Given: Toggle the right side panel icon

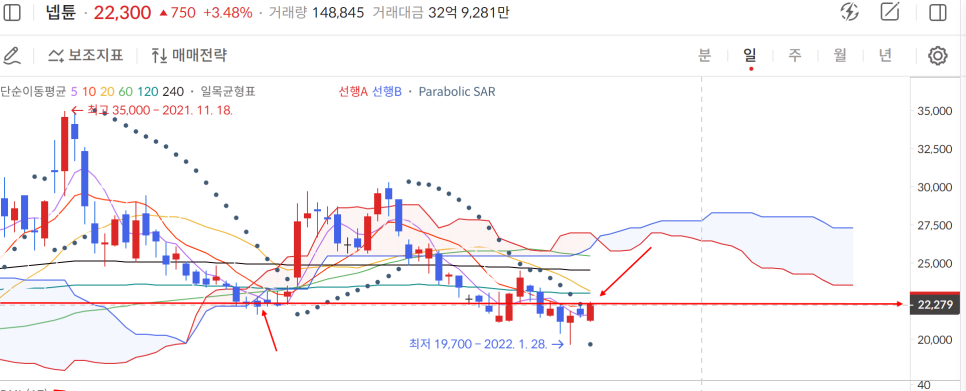Looking at the screenshot, I should [938, 12].
